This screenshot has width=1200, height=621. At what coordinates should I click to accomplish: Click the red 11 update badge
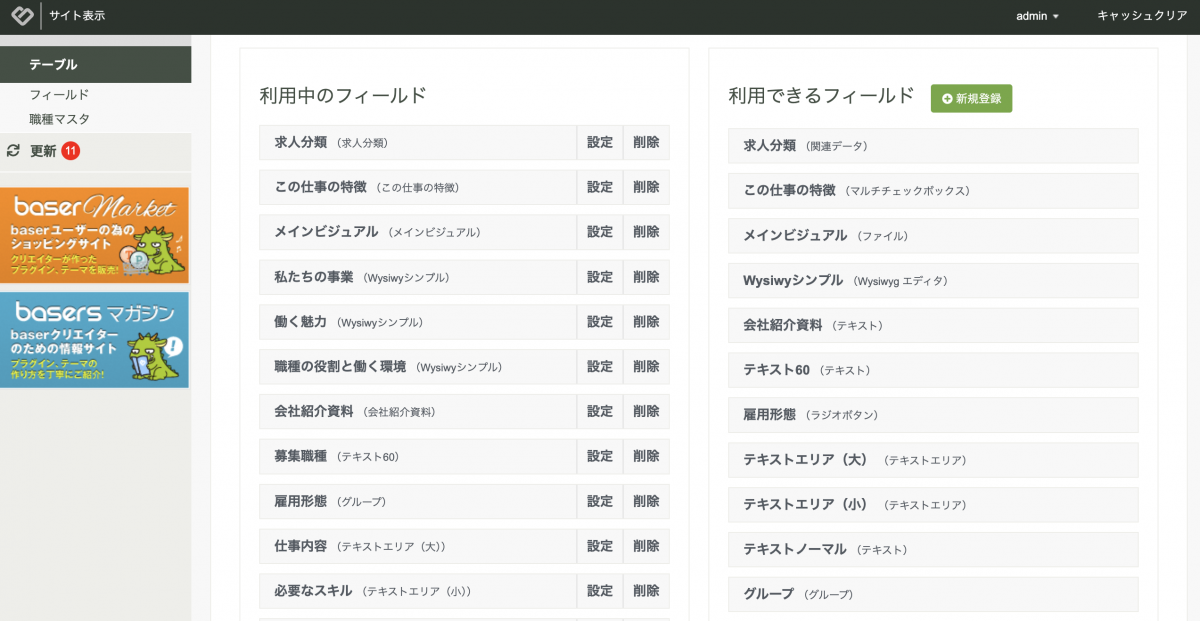[70, 151]
